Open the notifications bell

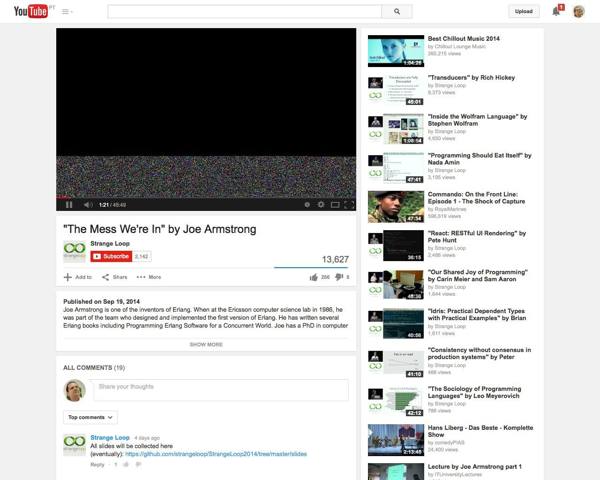(556, 12)
